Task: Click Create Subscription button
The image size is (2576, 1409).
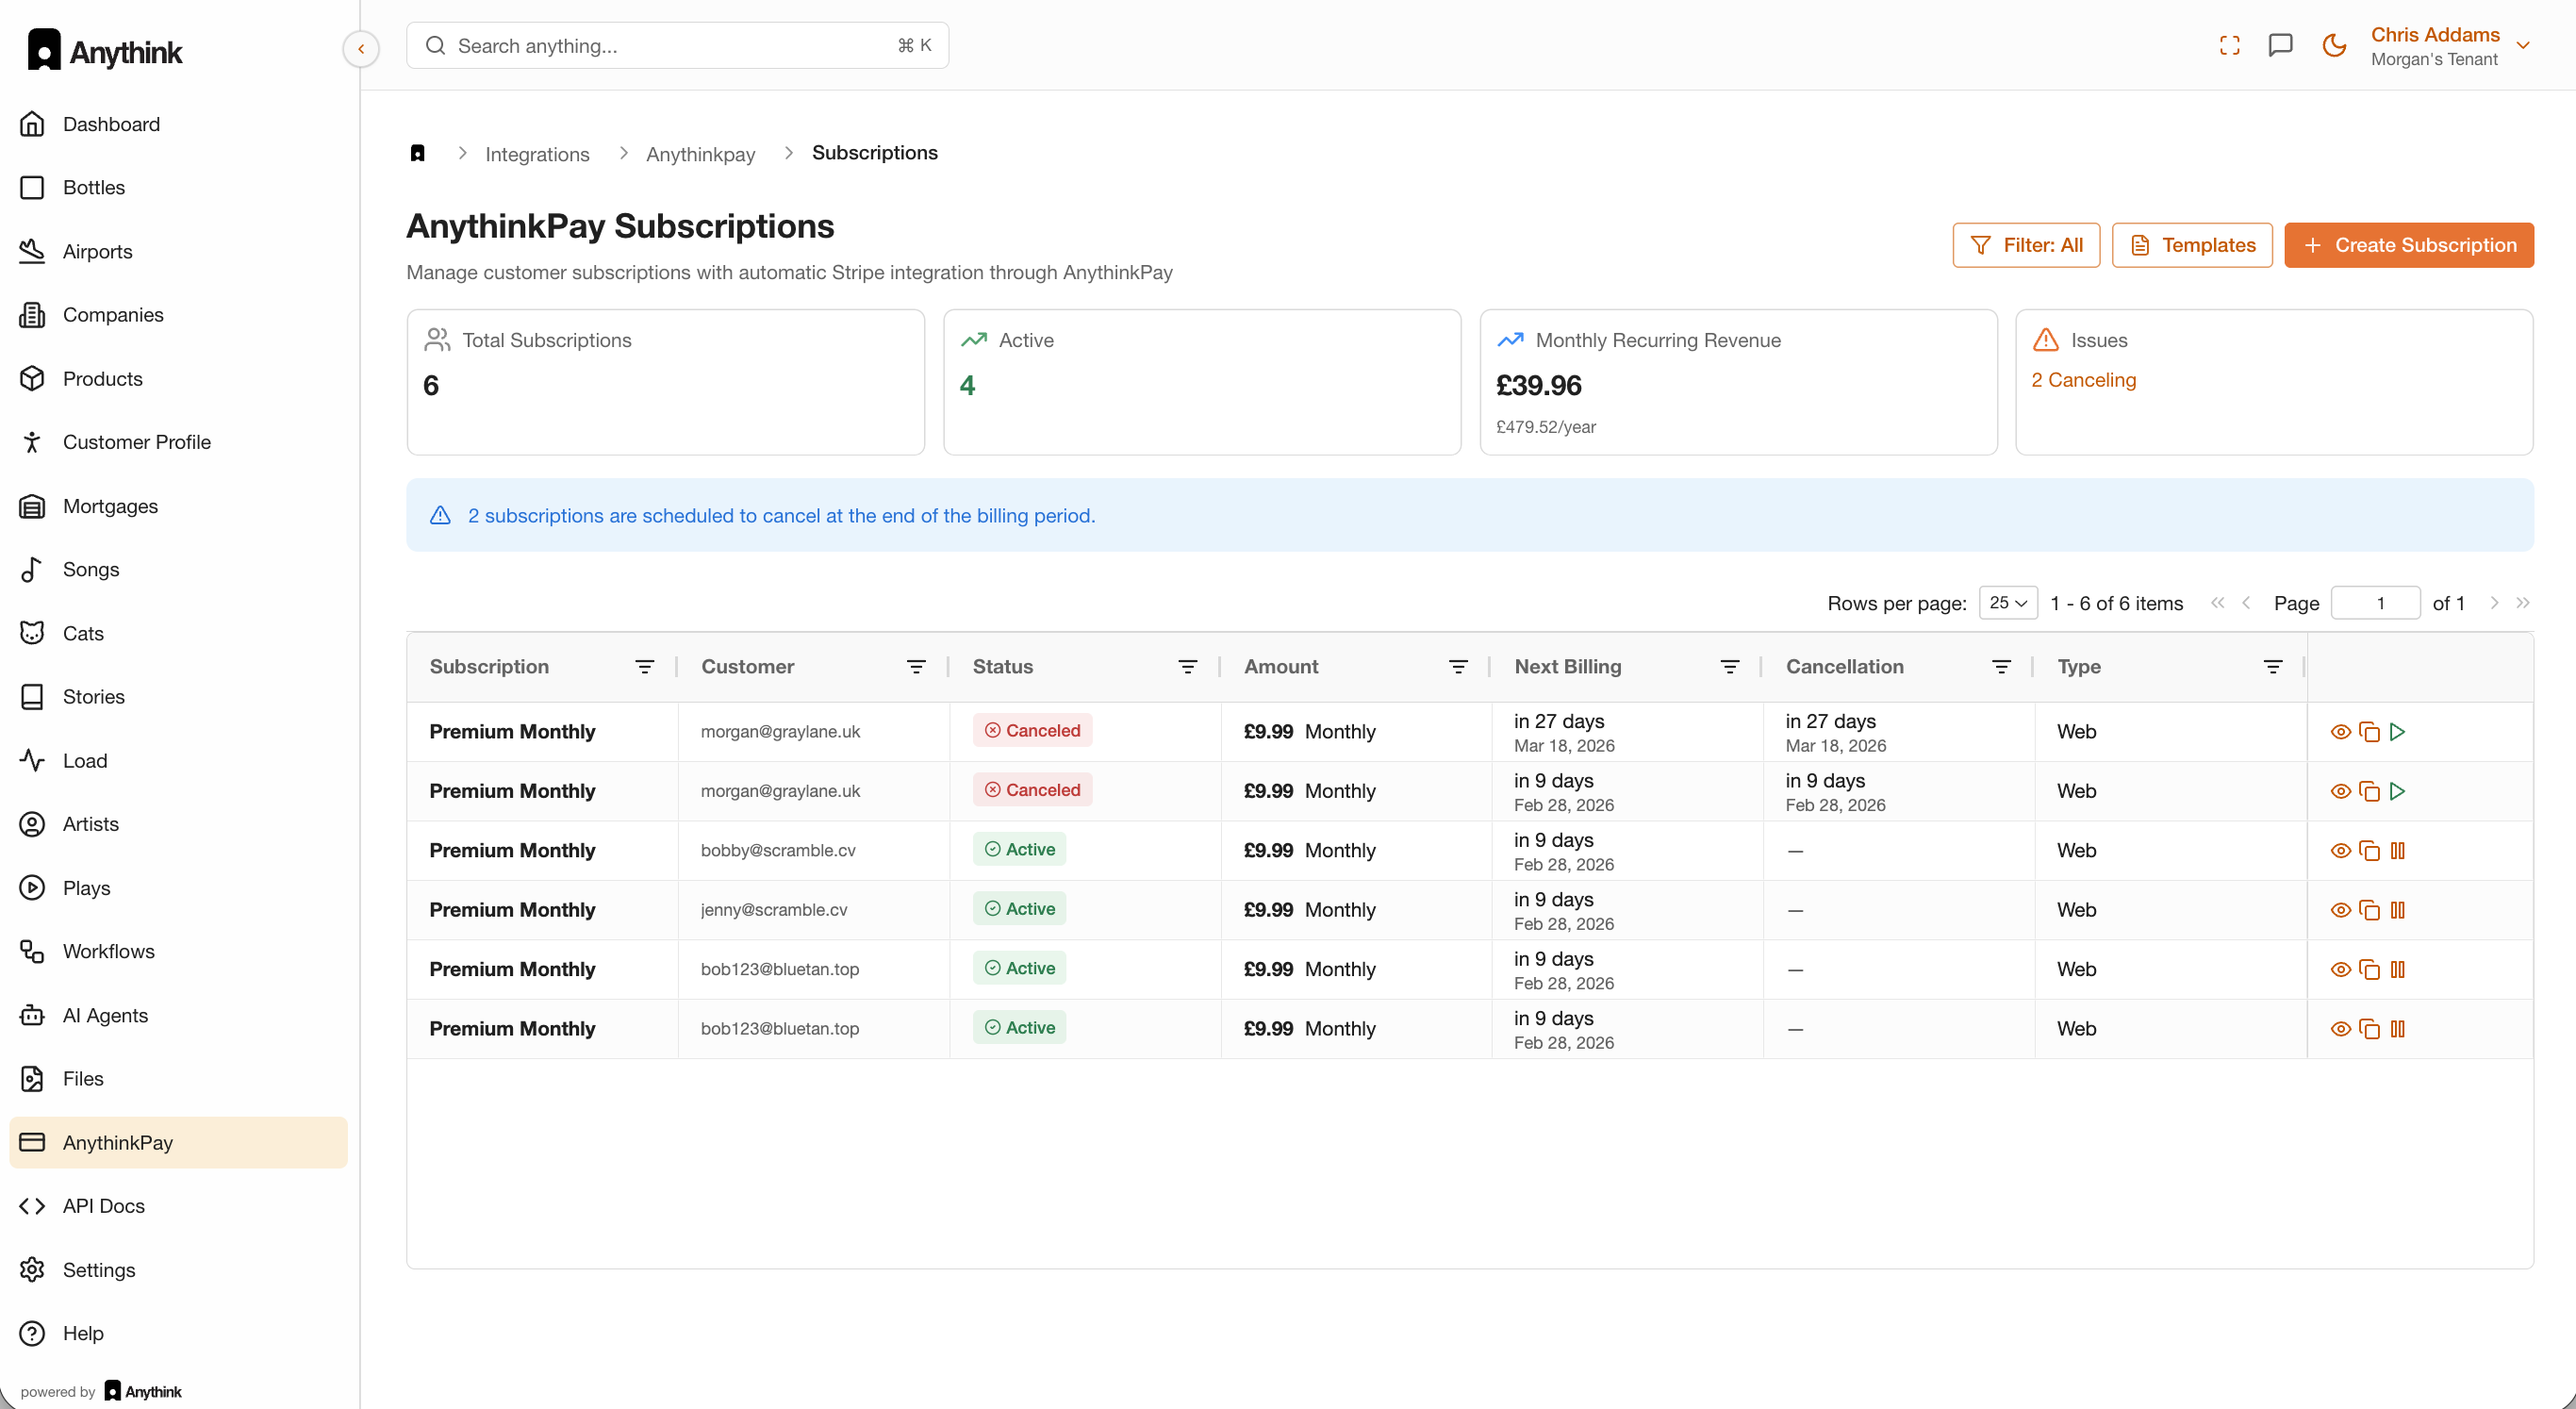Action: click(x=2408, y=245)
